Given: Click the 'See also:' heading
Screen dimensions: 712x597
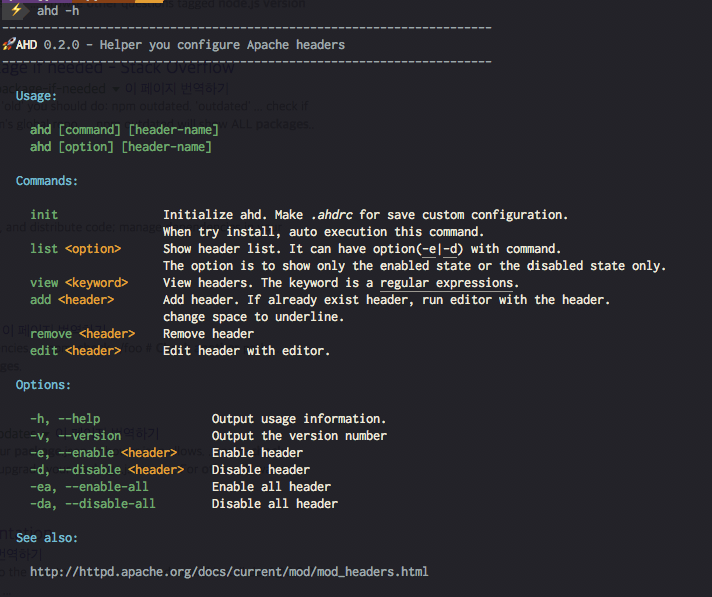Looking at the screenshot, I should (x=47, y=538).
